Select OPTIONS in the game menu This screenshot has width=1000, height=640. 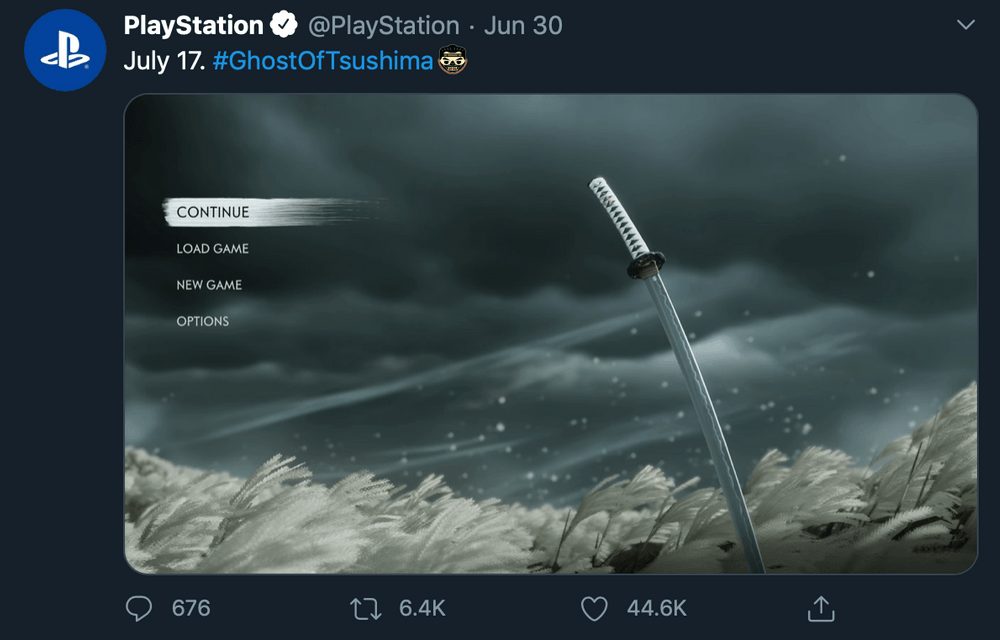click(205, 321)
